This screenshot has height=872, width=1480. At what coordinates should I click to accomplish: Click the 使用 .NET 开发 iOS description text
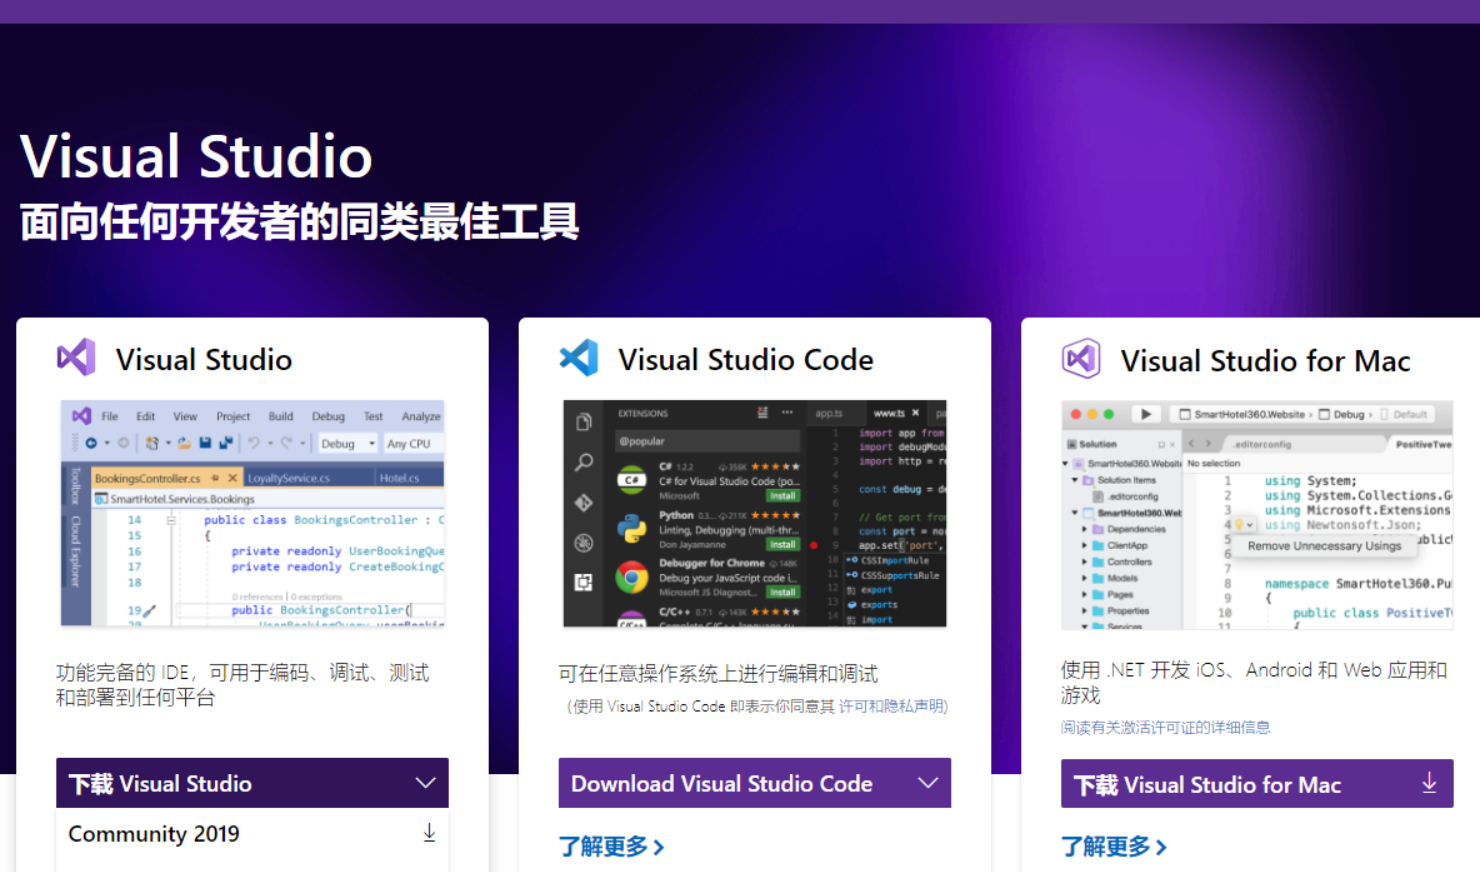pyautogui.click(x=1254, y=682)
